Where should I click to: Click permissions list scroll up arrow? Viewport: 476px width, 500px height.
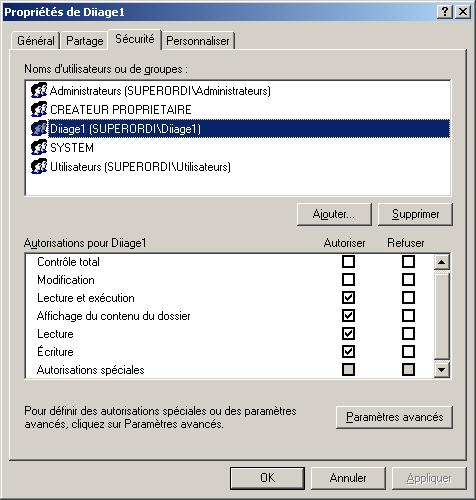click(442, 262)
